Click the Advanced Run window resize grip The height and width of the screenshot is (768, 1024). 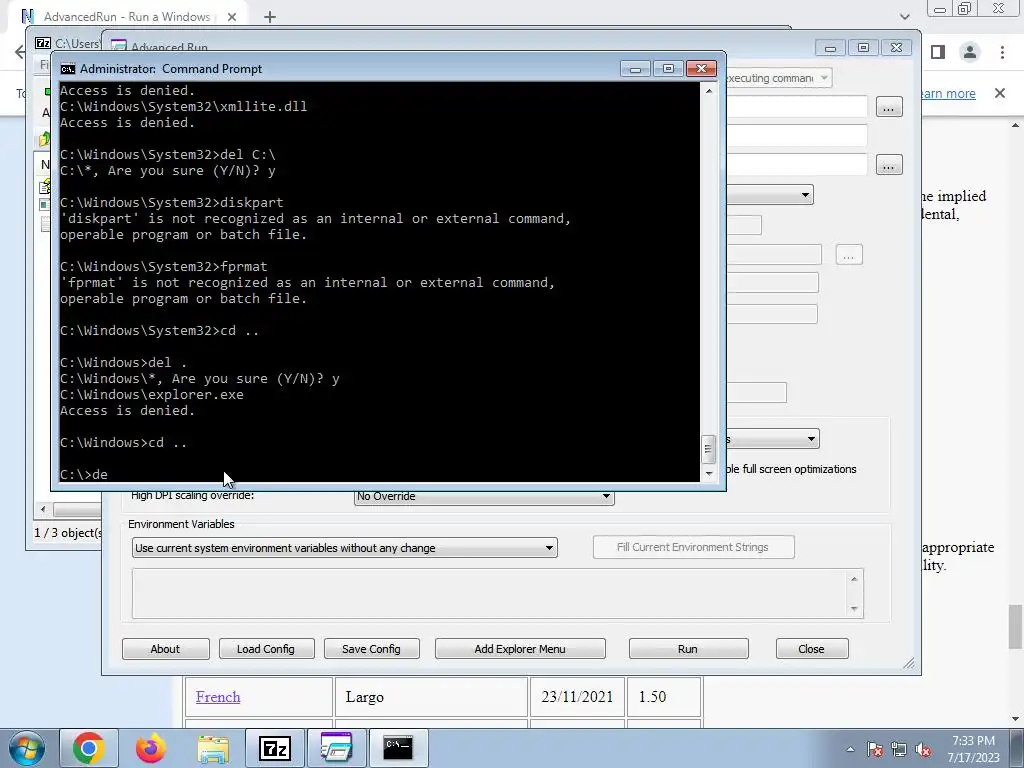click(x=910, y=664)
